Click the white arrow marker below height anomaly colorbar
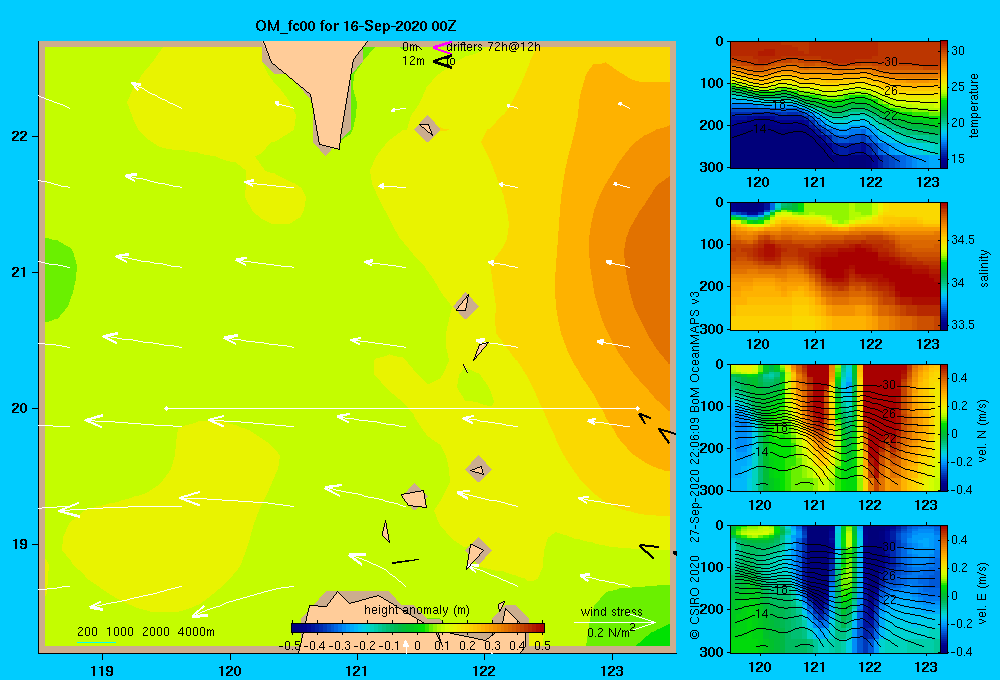 coord(406,646)
